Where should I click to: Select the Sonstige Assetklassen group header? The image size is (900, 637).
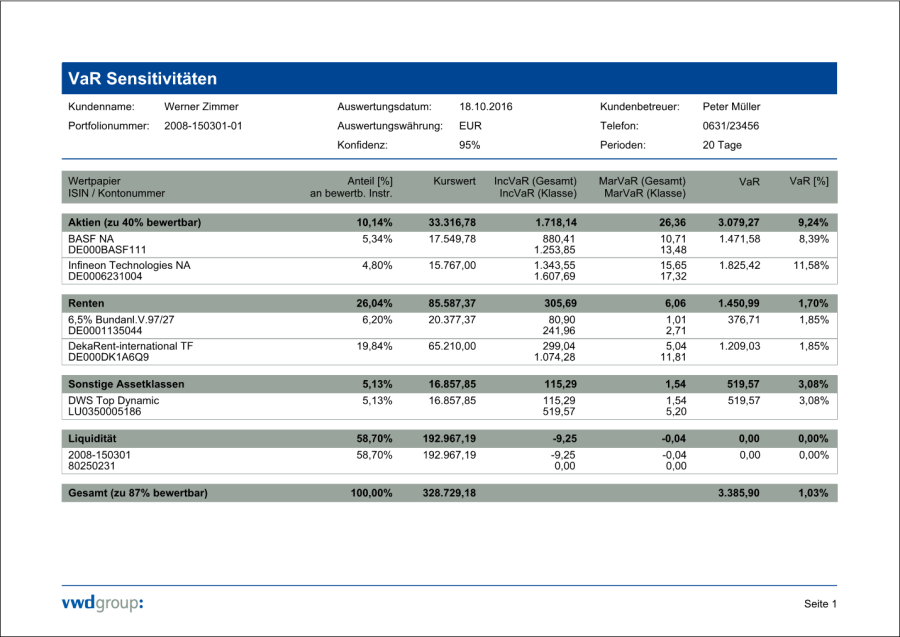pyautogui.click(x=125, y=384)
